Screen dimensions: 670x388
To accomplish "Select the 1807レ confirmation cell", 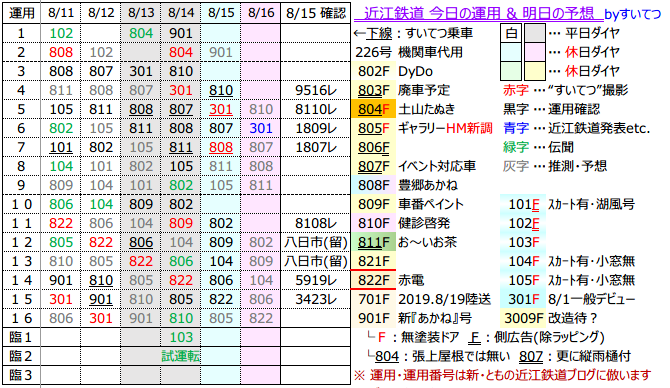I will (x=316, y=147).
